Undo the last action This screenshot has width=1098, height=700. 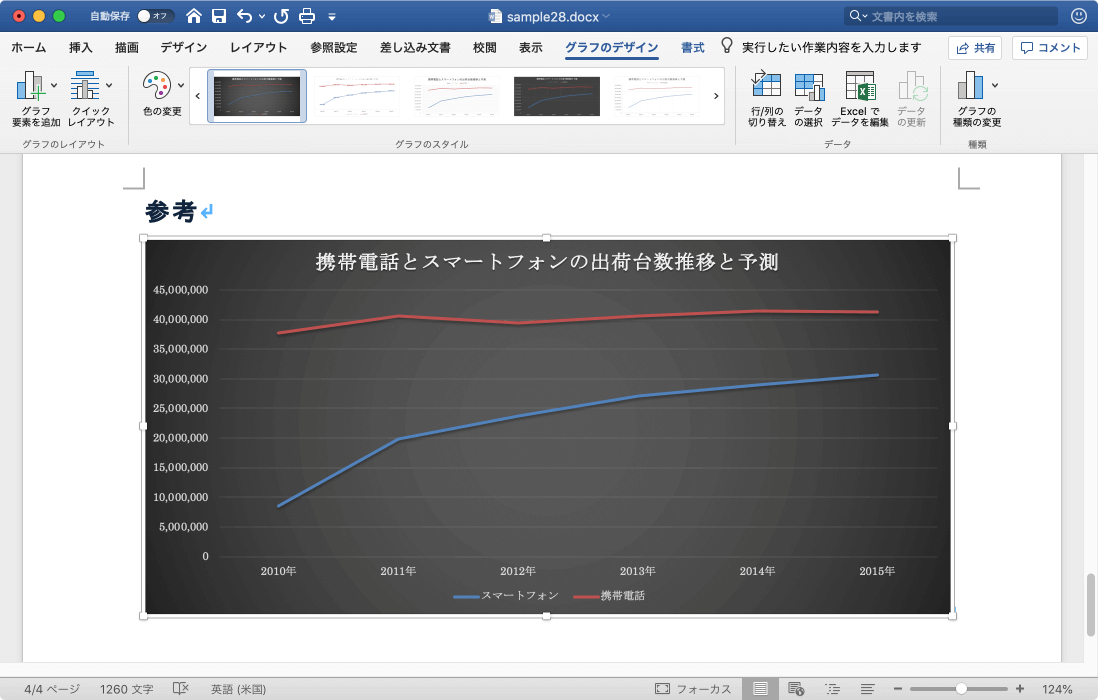pyautogui.click(x=244, y=16)
